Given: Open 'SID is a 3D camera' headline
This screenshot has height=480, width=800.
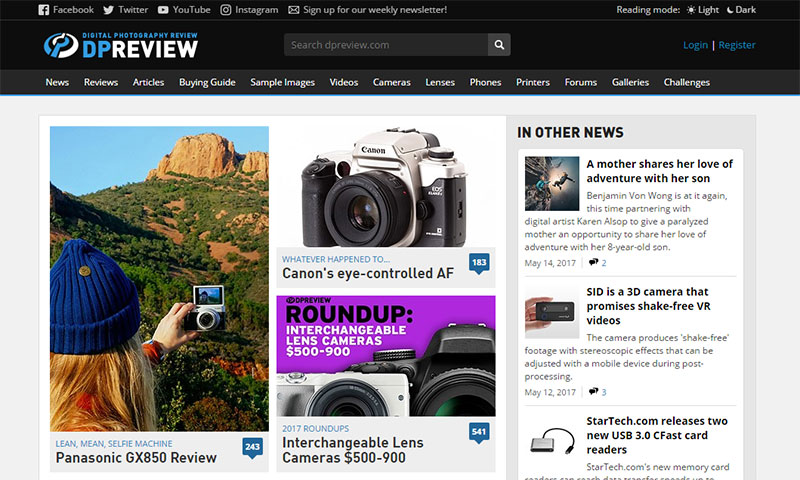Looking at the screenshot, I should 648,306.
